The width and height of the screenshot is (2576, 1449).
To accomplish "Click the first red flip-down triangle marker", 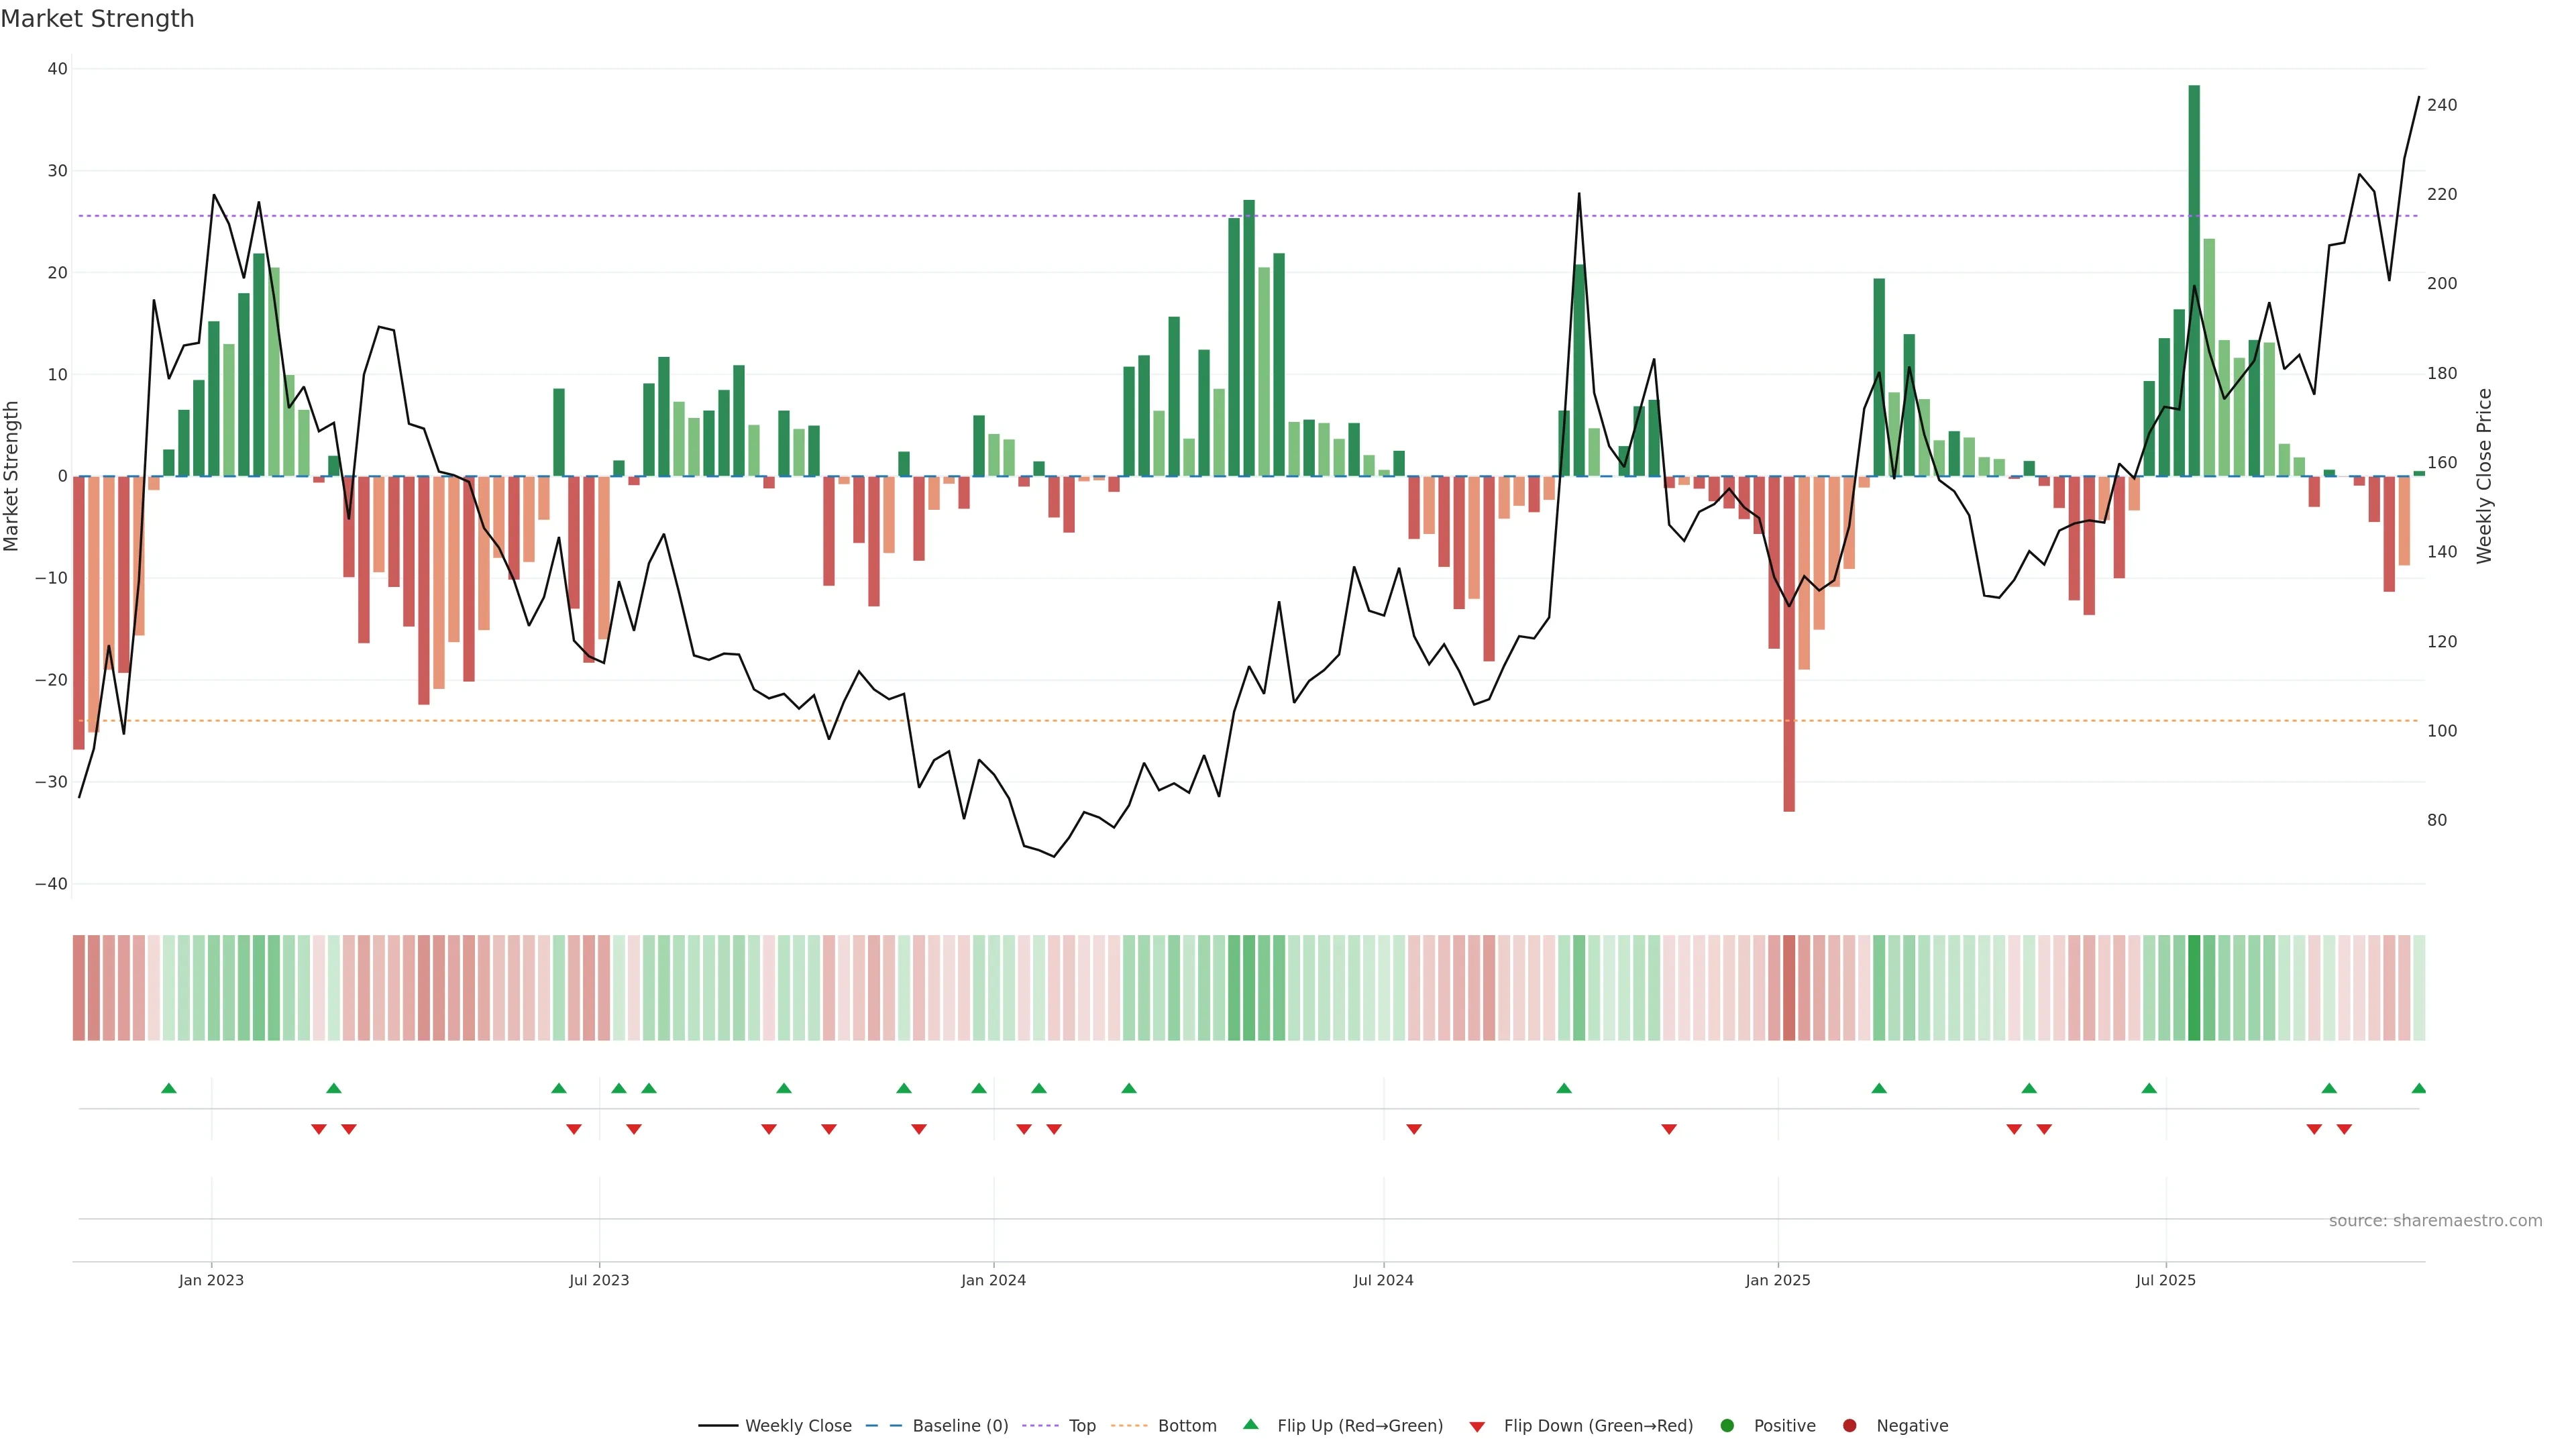I will [x=319, y=1129].
